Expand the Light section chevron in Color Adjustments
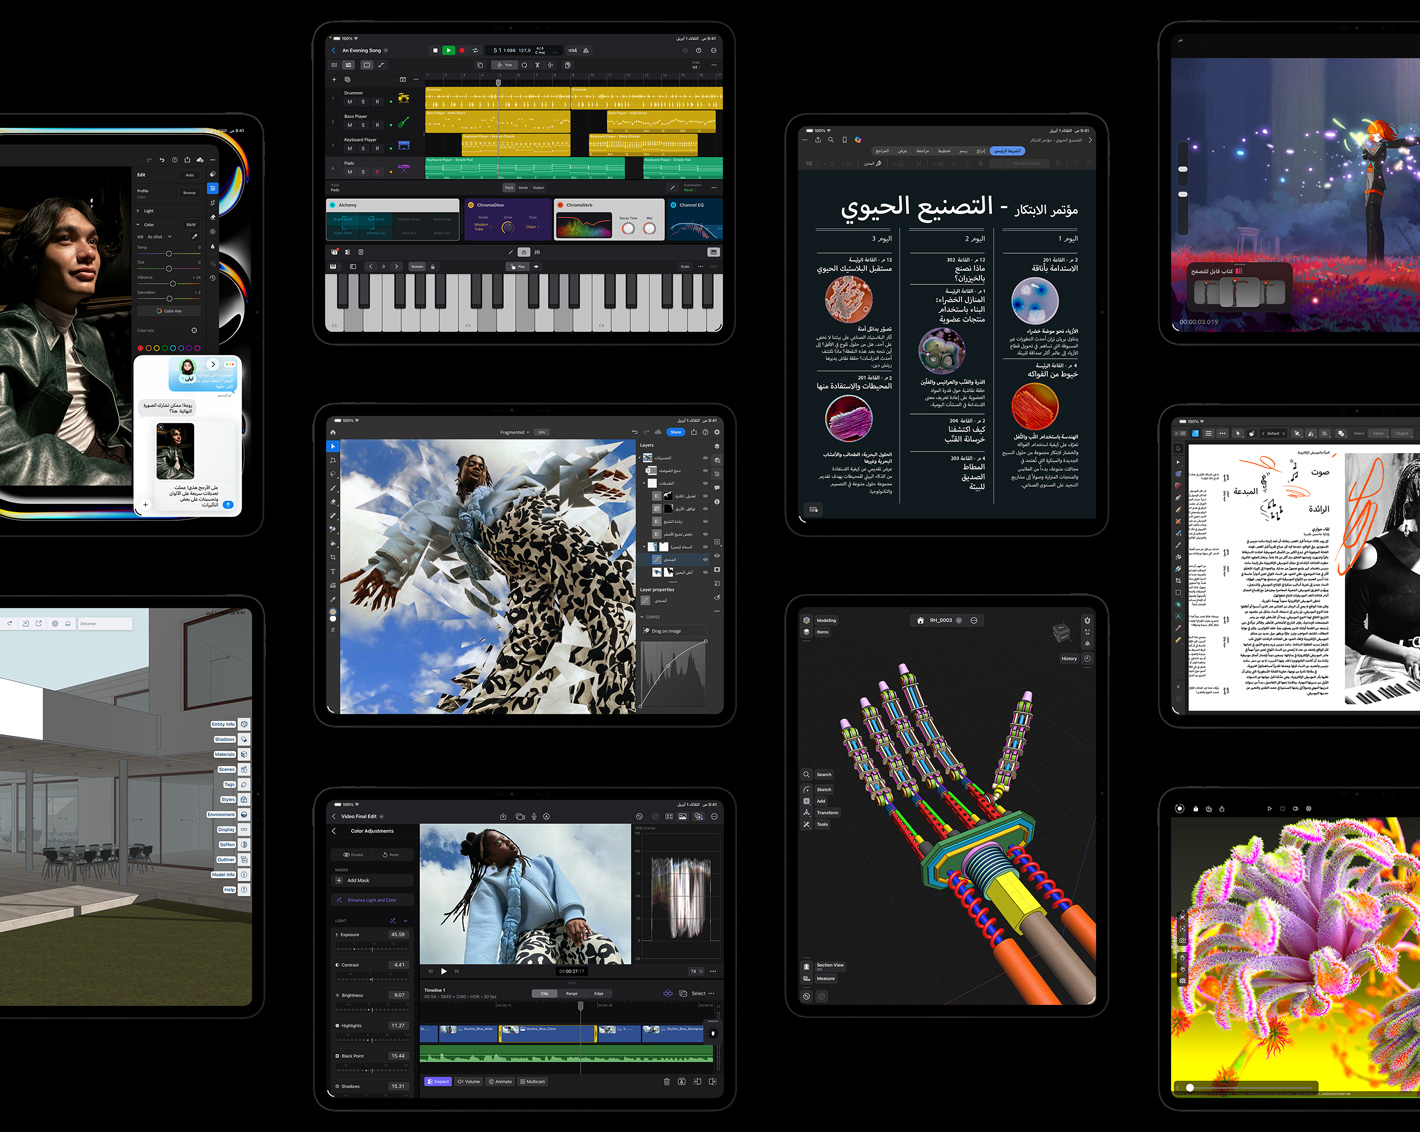 click(405, 920)
